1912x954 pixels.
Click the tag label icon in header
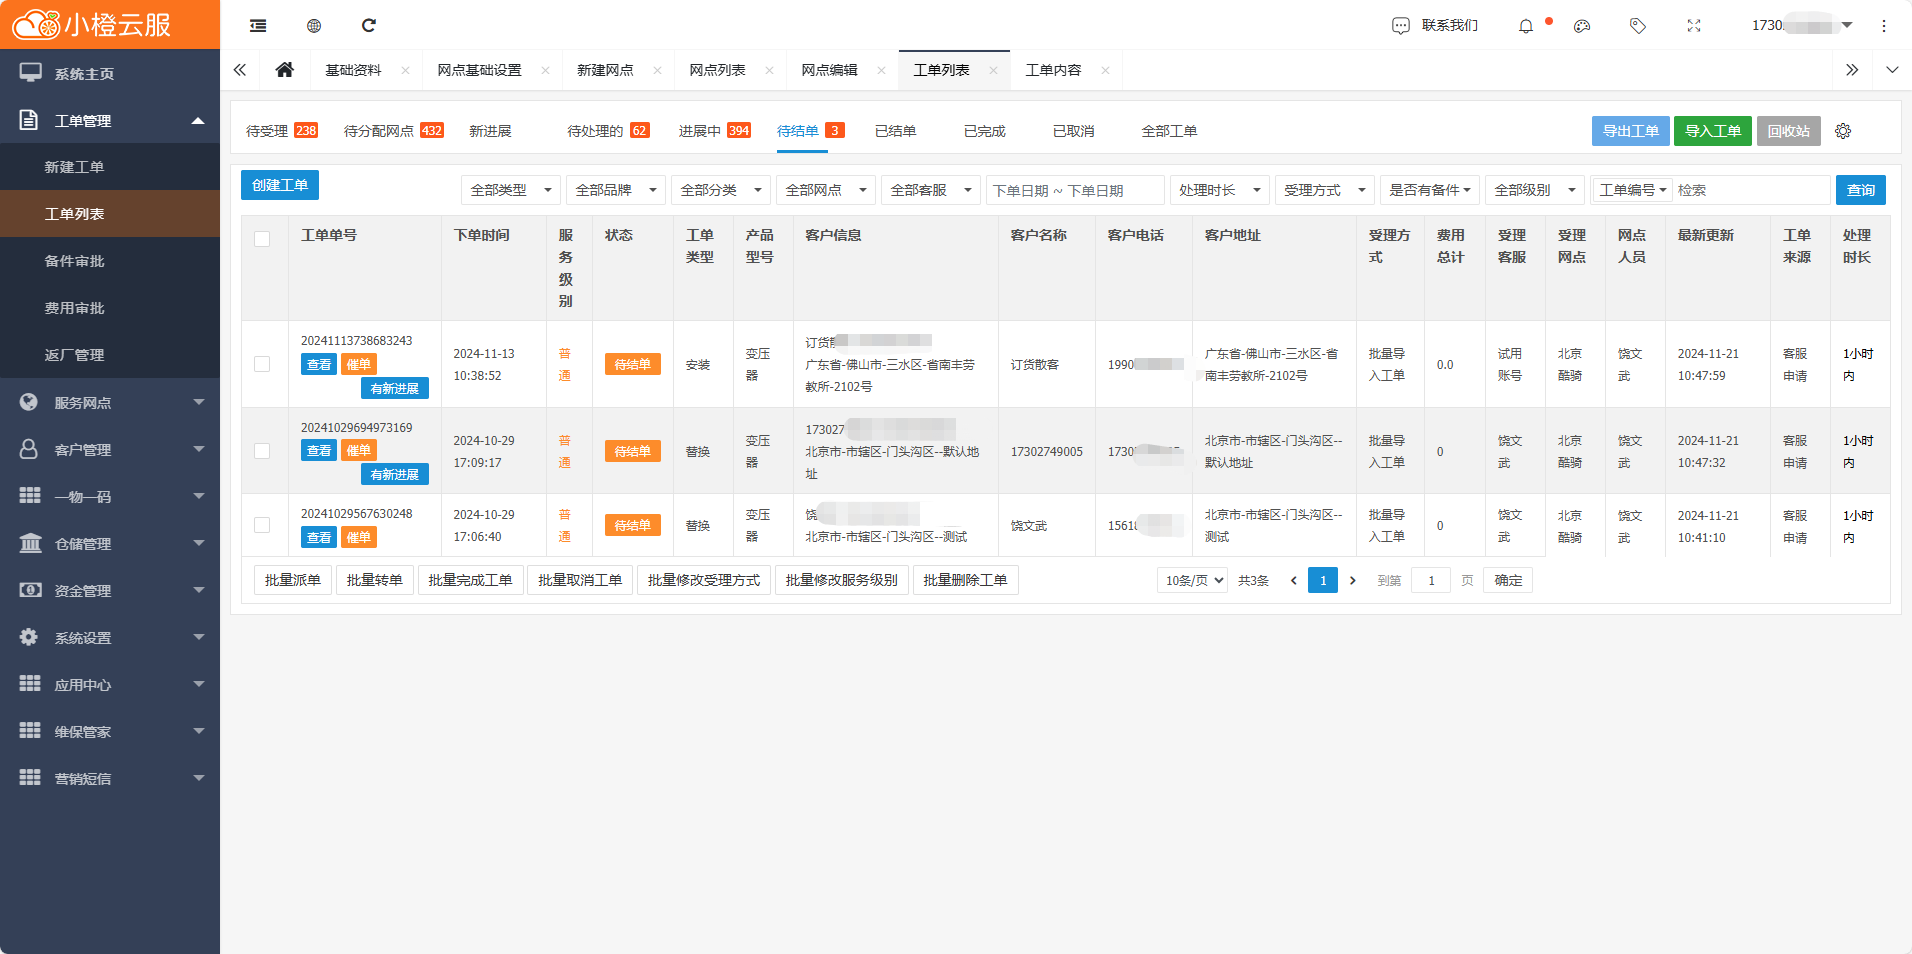[1638, 26]
